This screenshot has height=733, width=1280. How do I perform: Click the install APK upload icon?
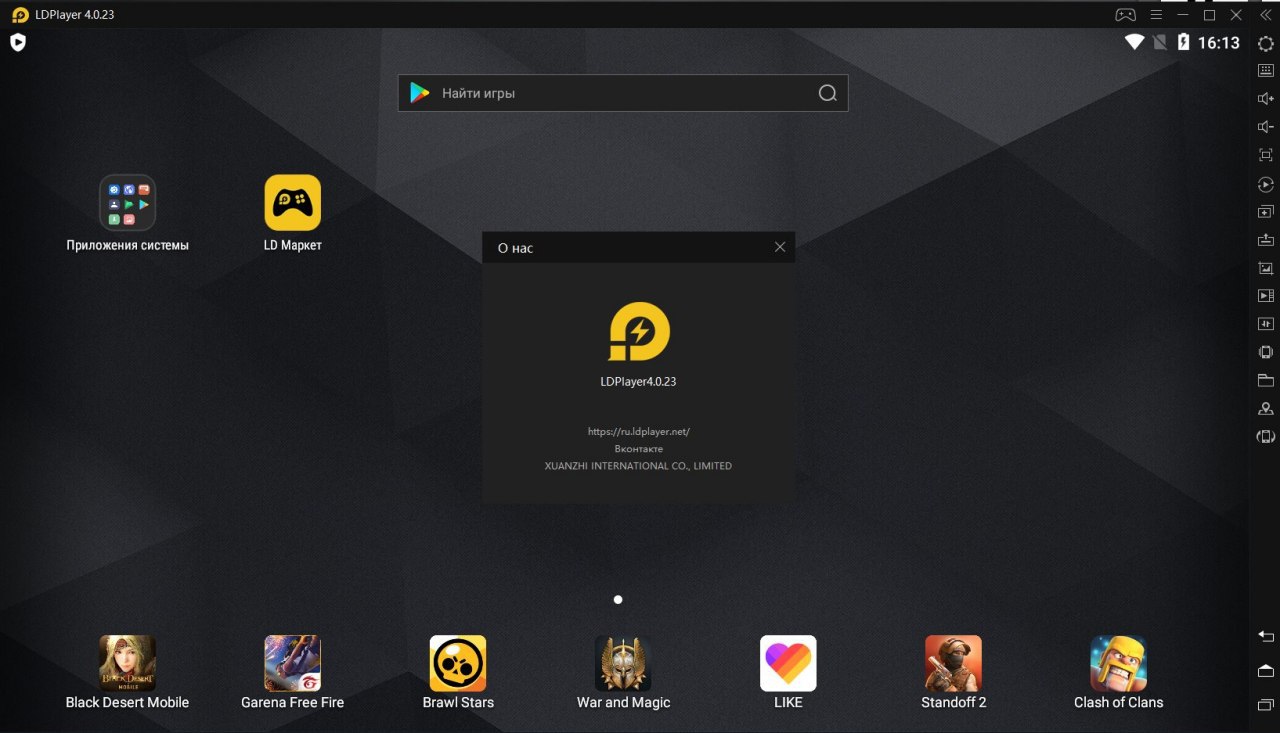pos(1265,240)
